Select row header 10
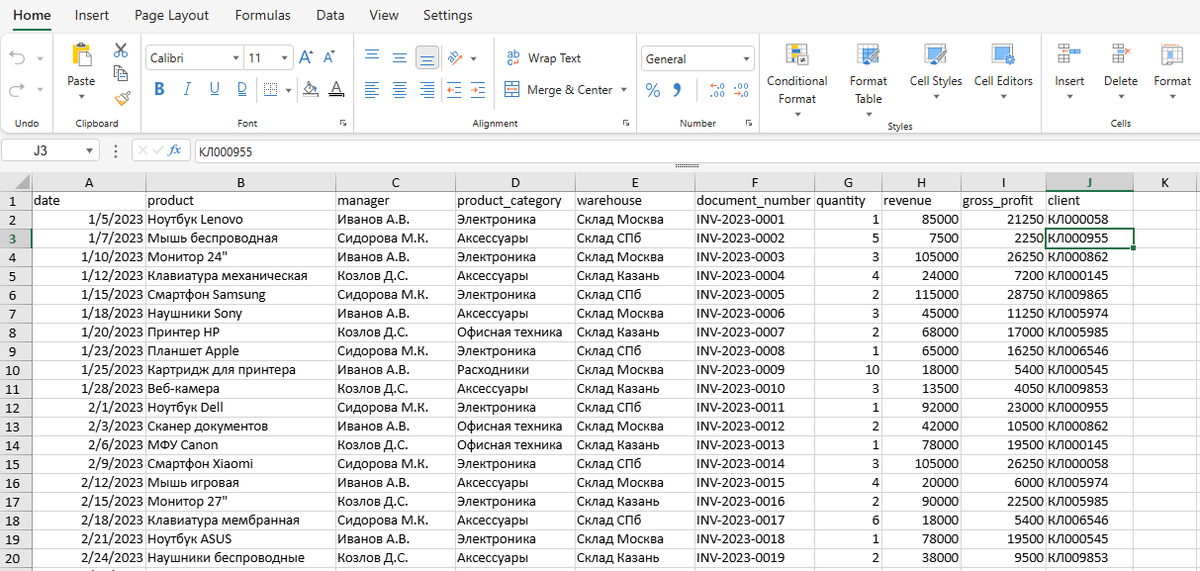 pos(15,370)
